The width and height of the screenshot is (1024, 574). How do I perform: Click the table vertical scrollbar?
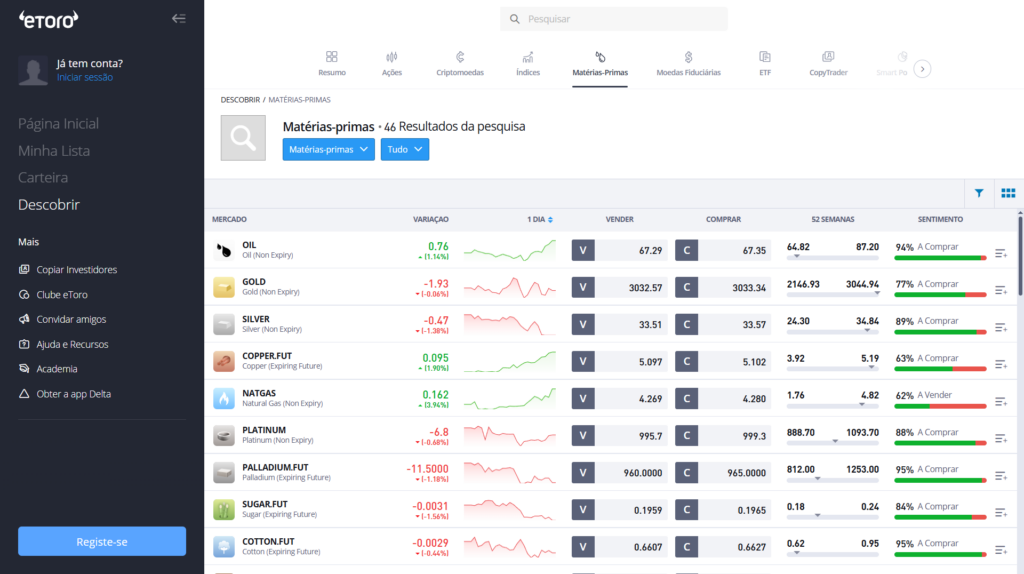pos(1020,255)
